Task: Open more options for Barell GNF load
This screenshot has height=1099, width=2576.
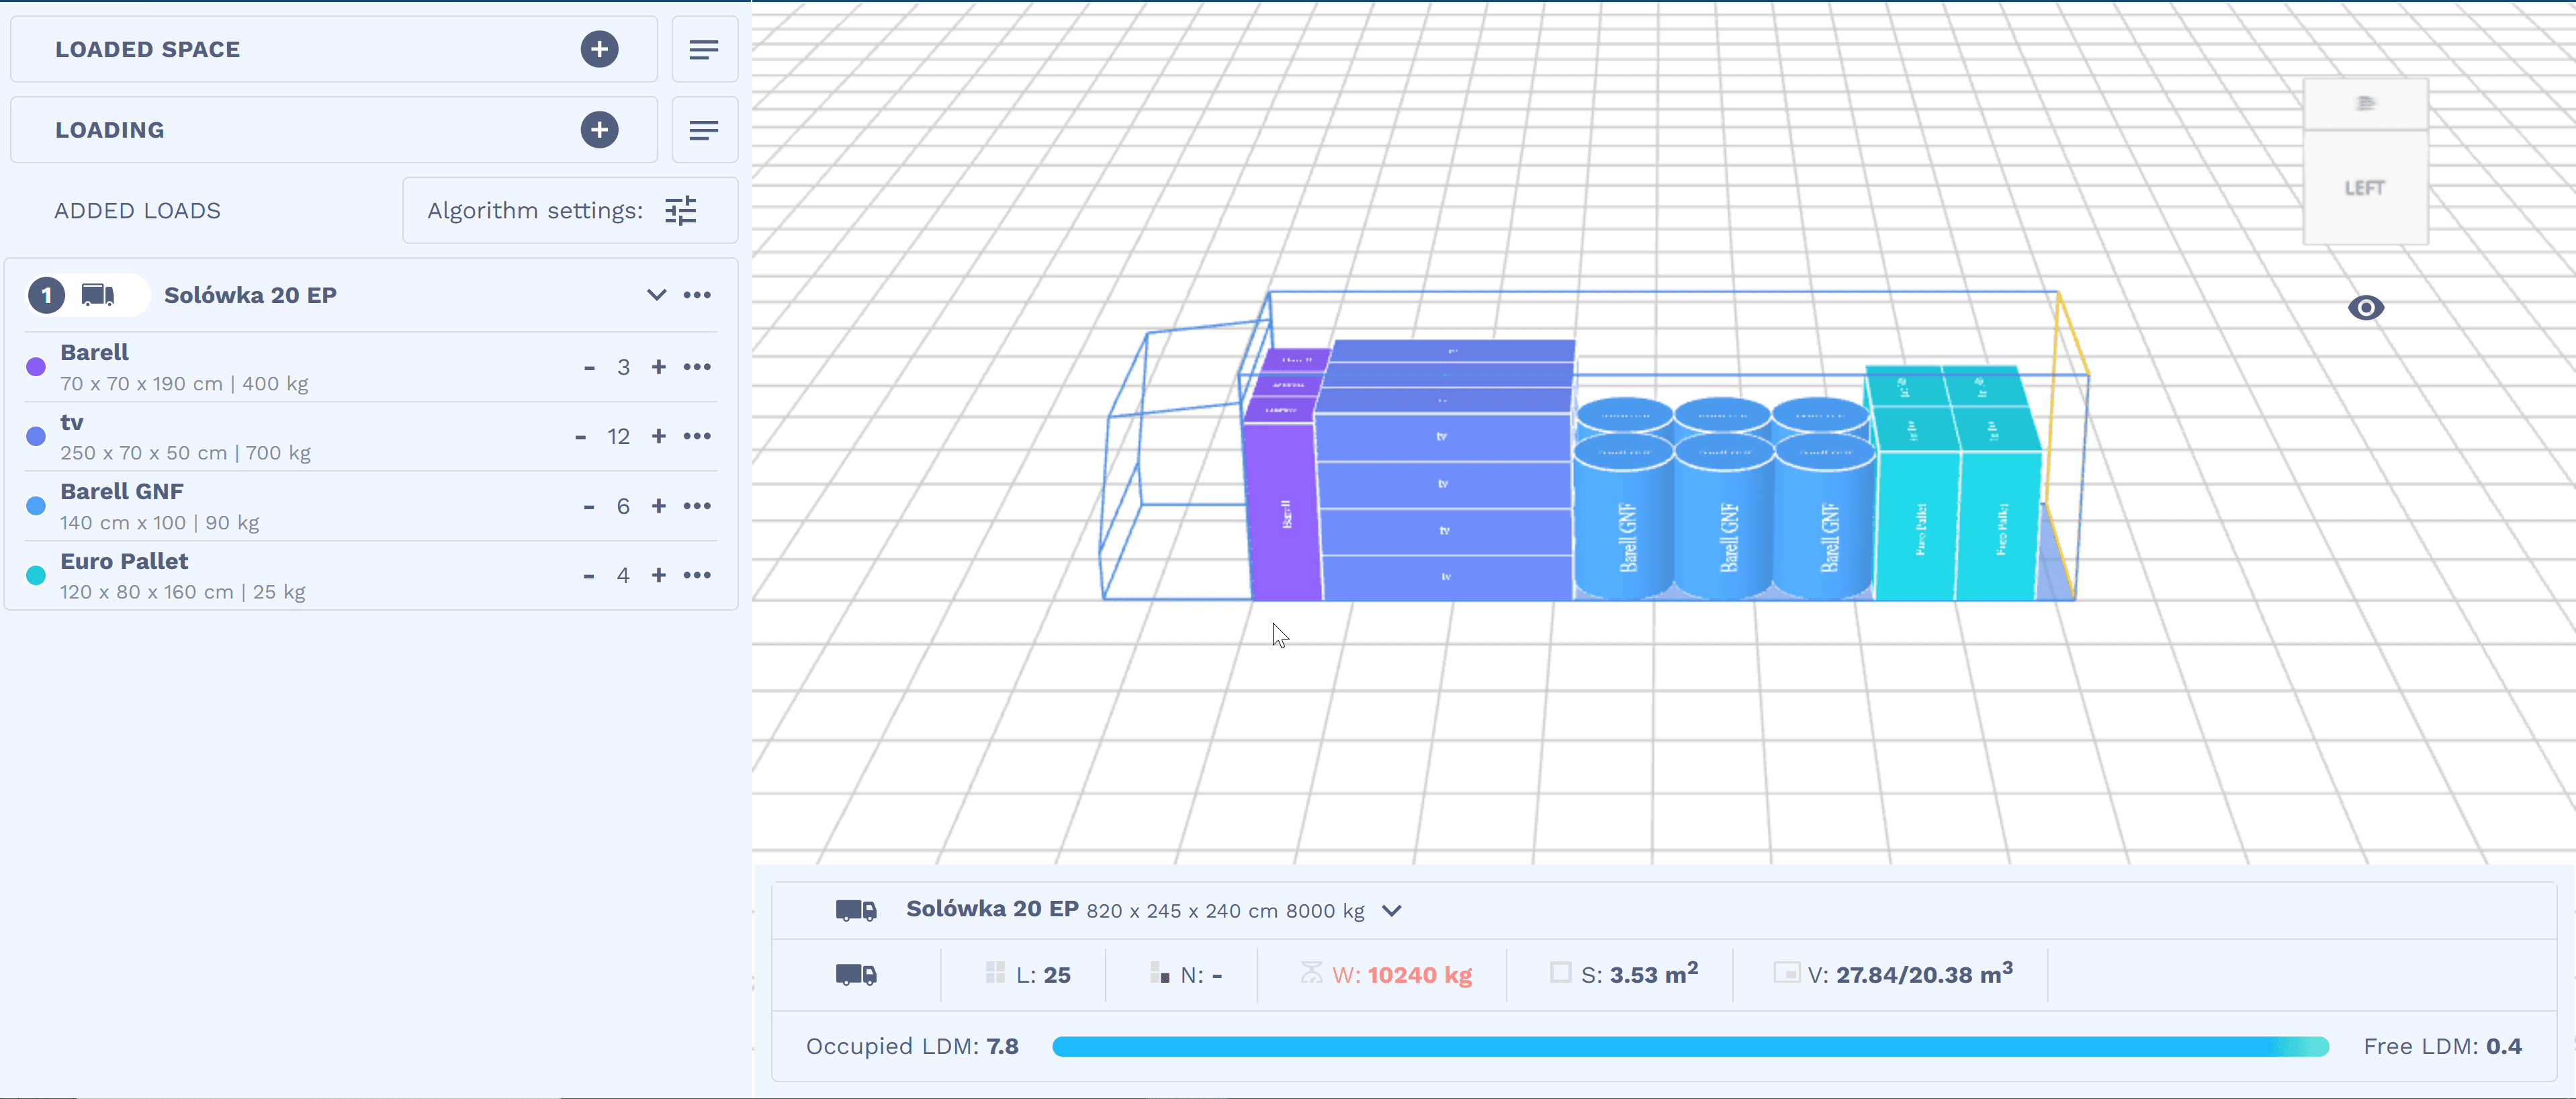Action: pyautogui.click(x=697, y=505)
